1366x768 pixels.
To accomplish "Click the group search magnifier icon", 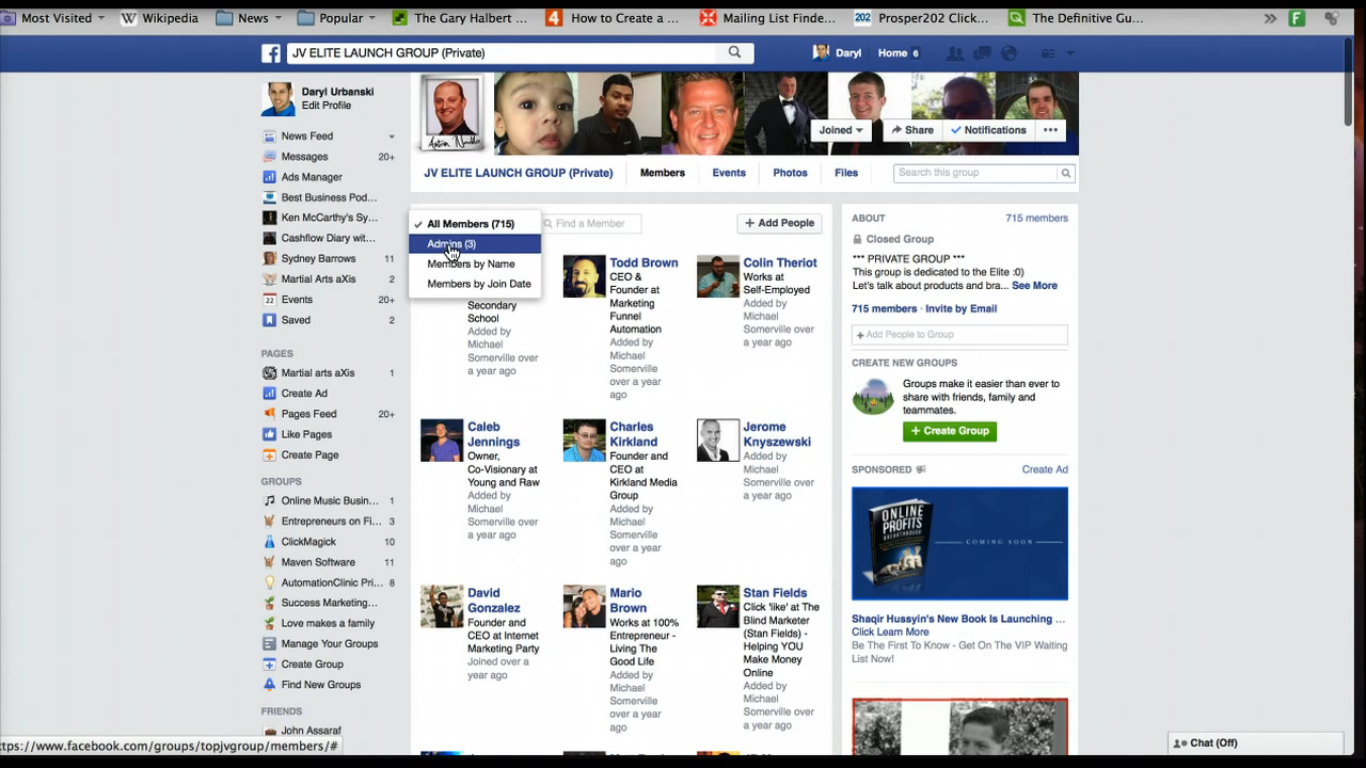I will 1066,173.
